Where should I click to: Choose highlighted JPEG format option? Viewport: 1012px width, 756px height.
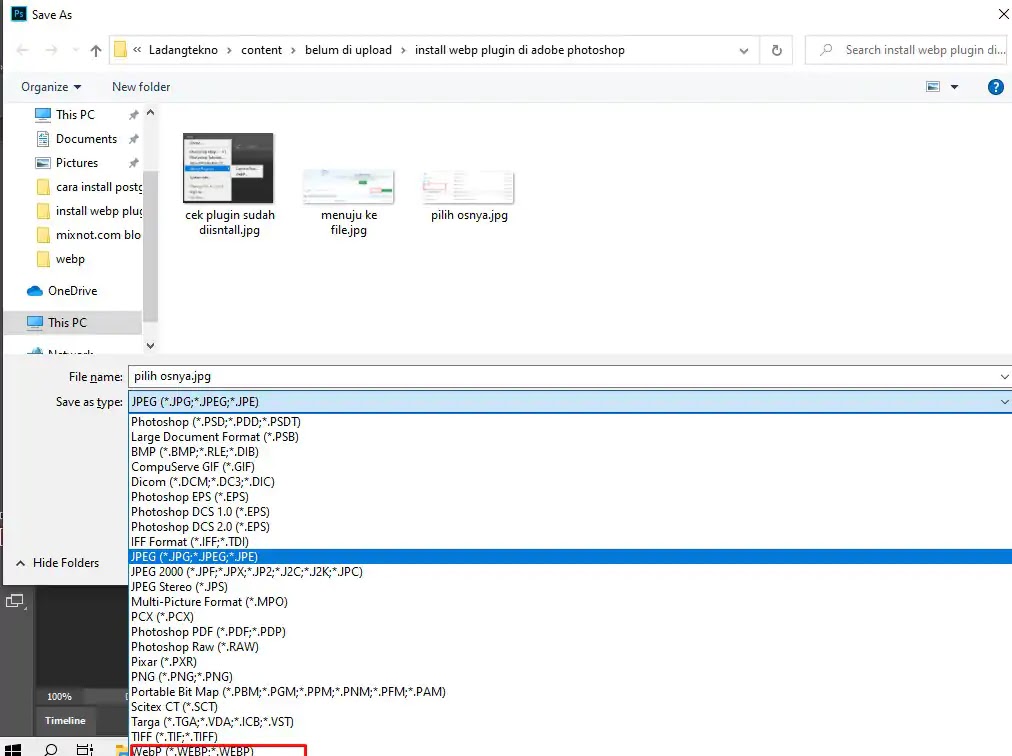(x=571, y=557)
